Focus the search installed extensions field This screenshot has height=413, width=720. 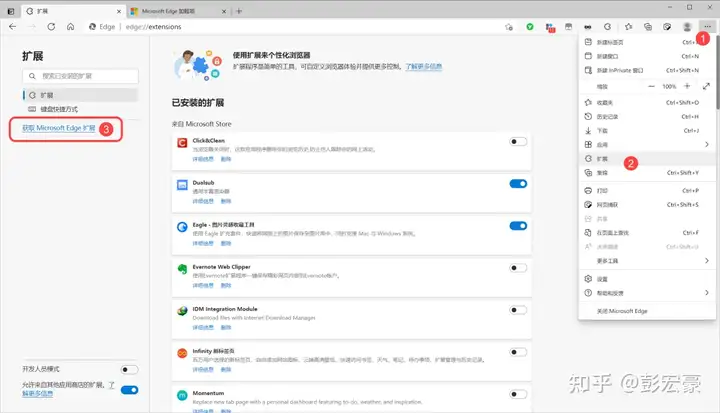coord(80,76)
